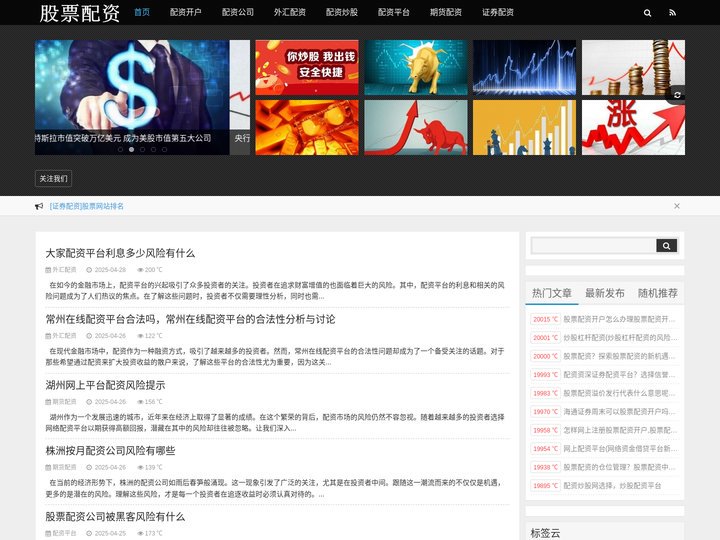720x540 pixels.
Task: Open 配资公司 menu item
Action: tap(238, 12)
